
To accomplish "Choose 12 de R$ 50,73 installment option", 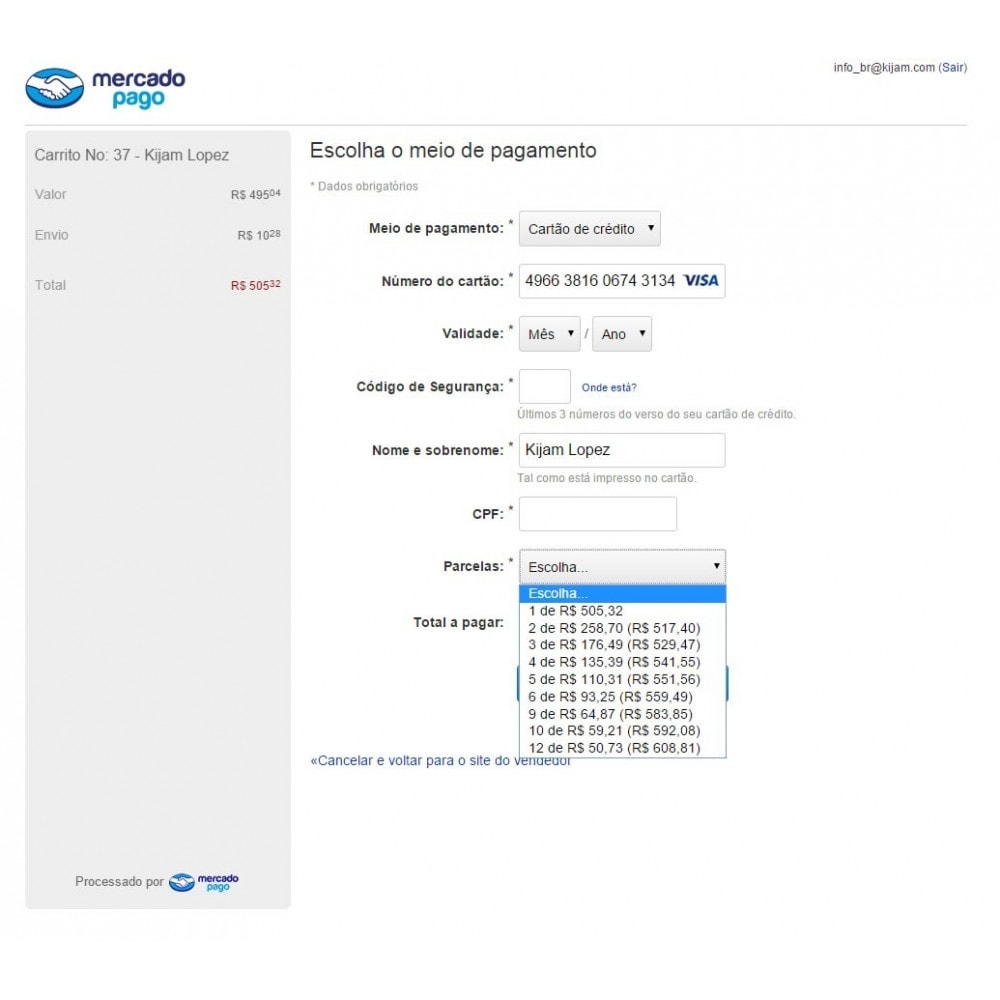I will coord(622,748).
